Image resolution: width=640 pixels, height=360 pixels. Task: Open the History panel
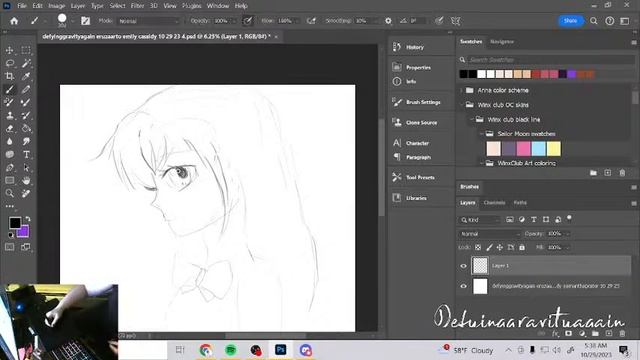(x=415, y=47)
